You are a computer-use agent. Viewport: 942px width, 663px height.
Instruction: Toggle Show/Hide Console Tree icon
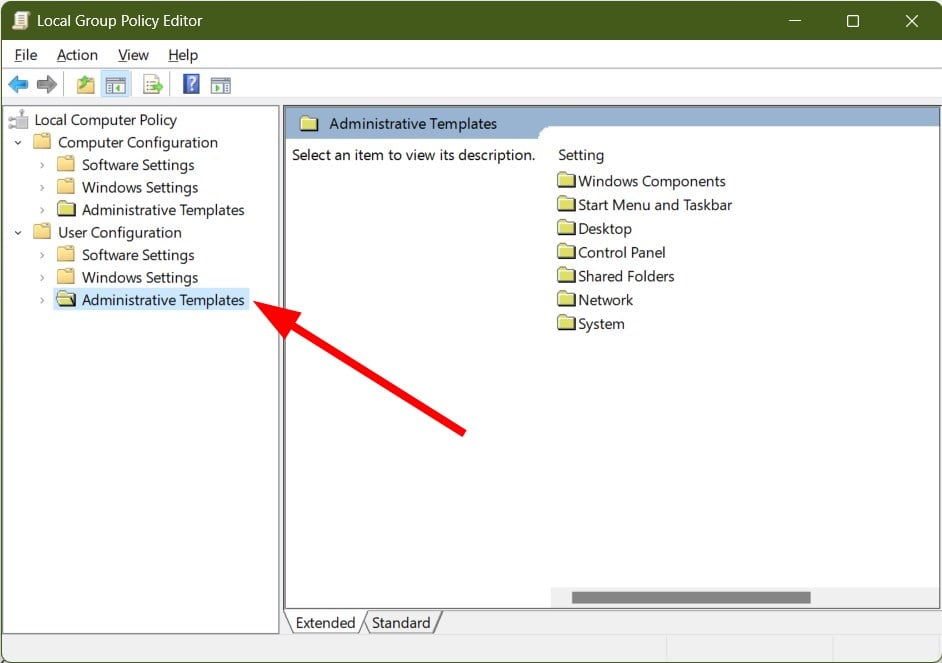coord(115,85)
